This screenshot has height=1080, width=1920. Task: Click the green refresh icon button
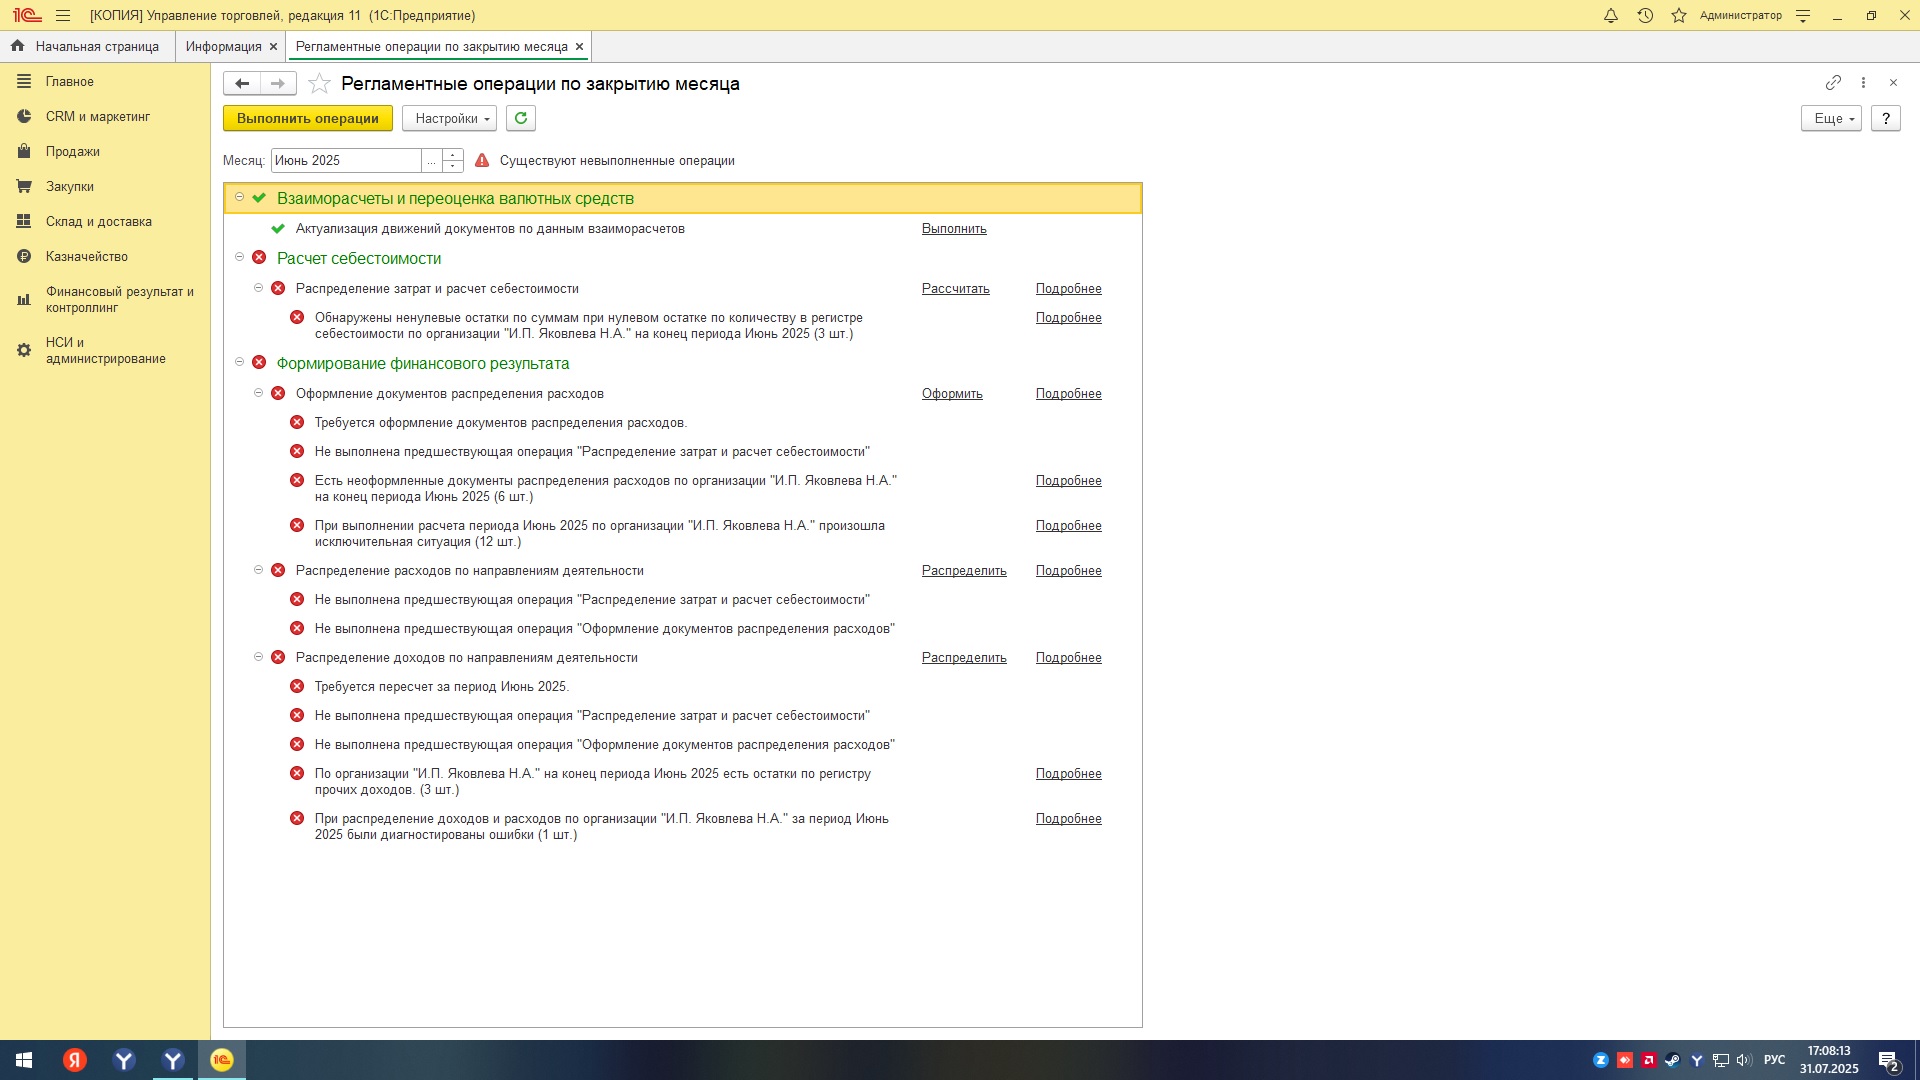tap(520, 118)
